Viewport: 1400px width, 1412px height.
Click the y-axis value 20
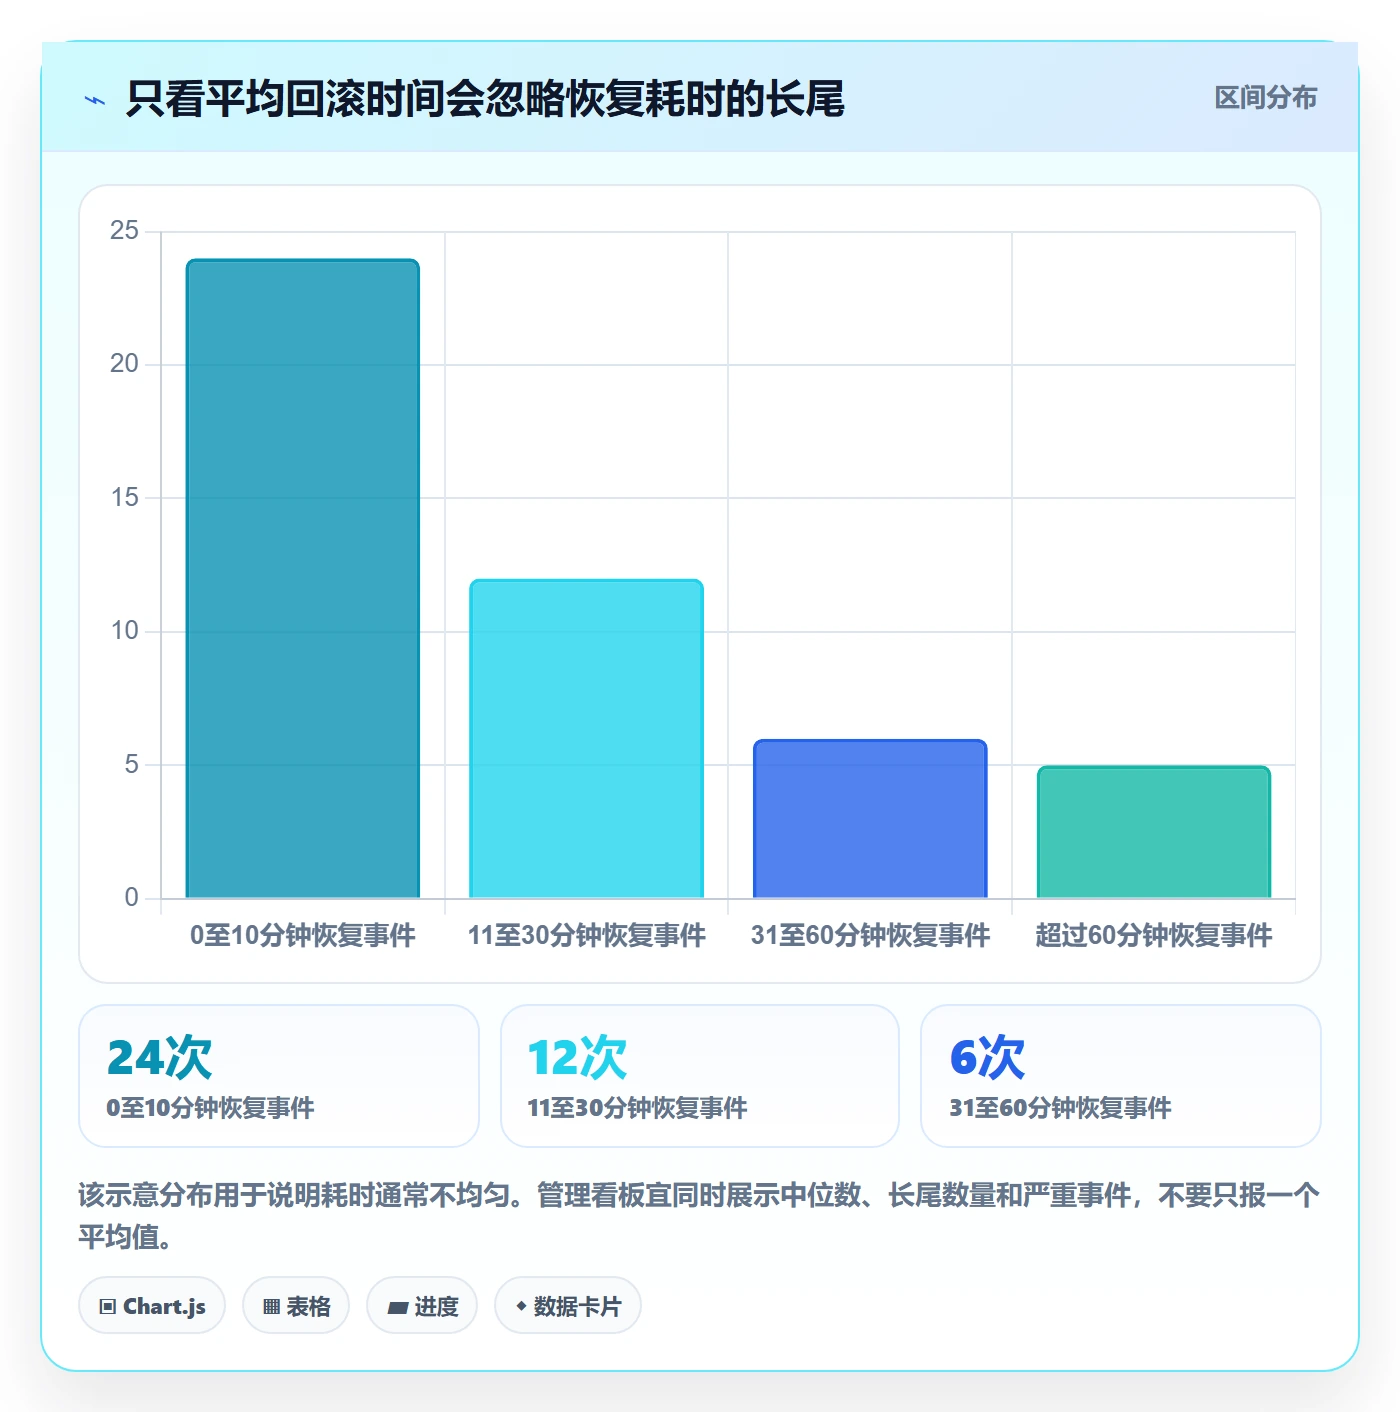(124, 364)
